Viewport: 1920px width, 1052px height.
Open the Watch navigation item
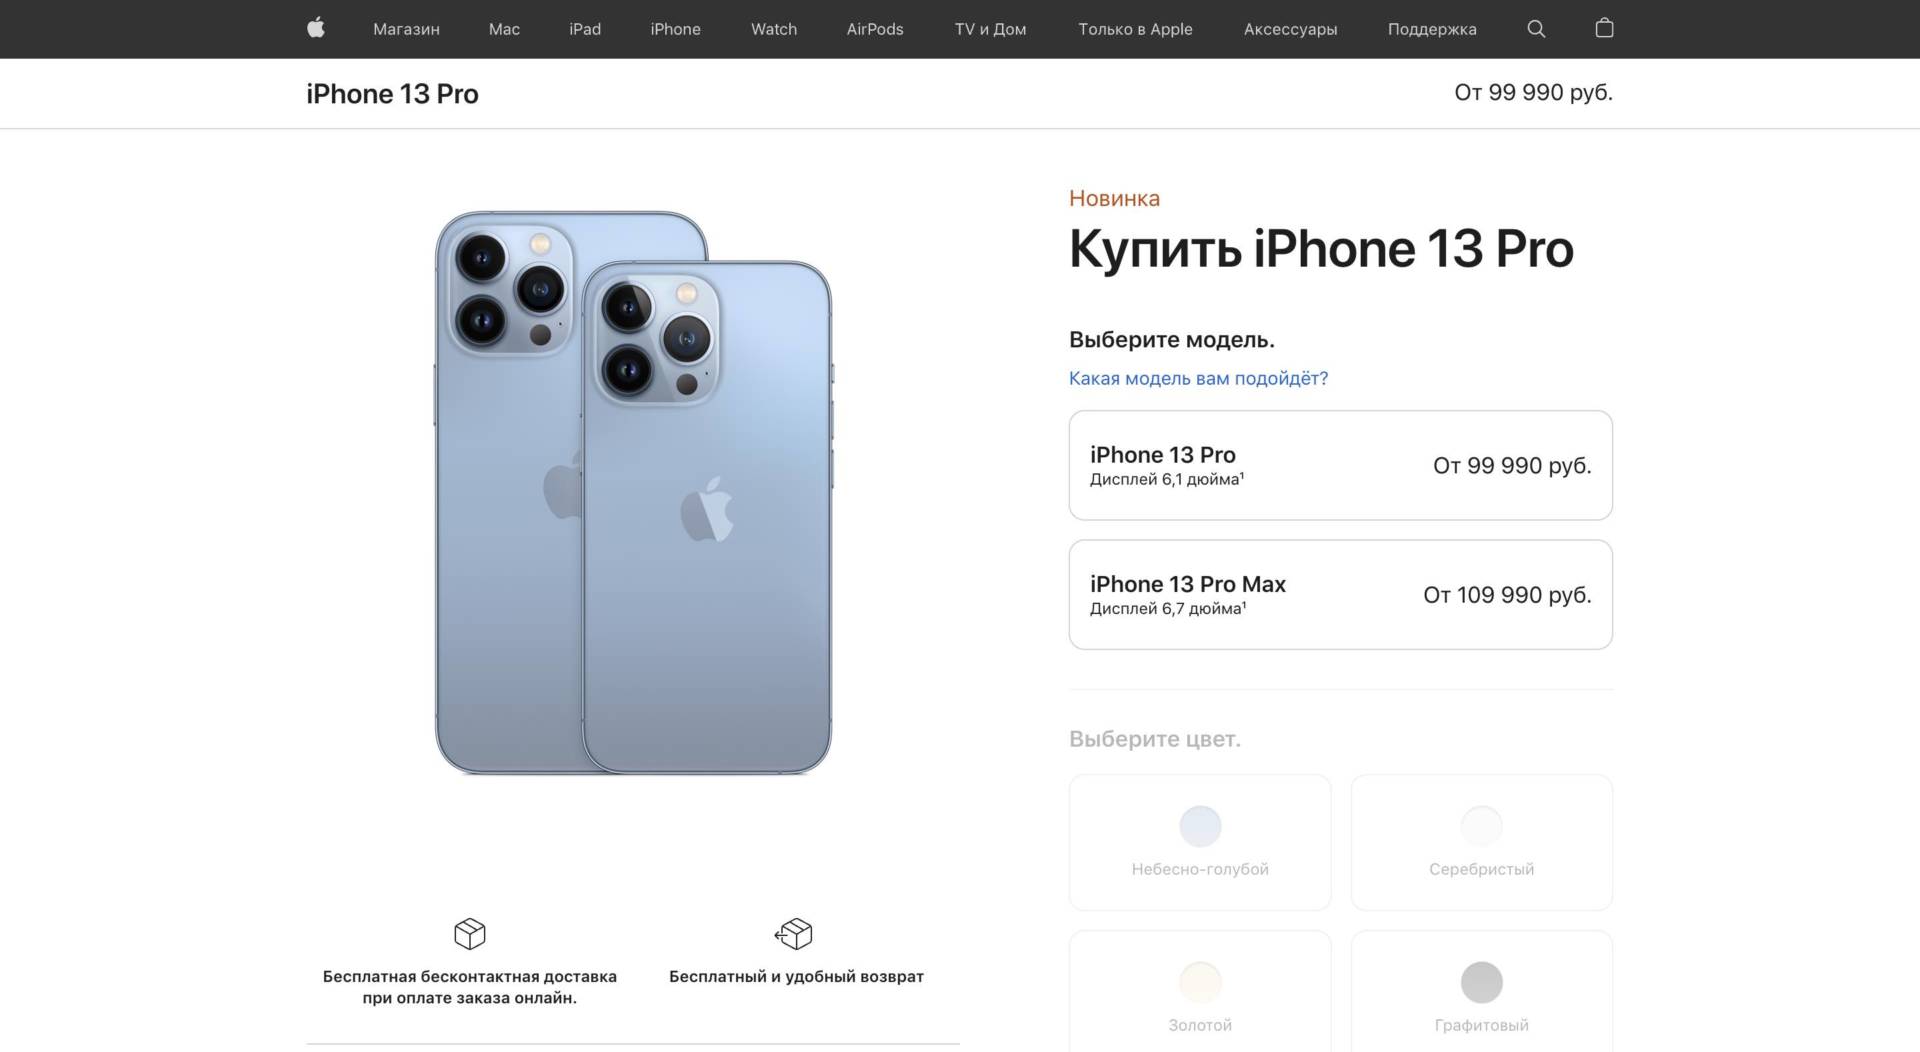coord(774,29)
